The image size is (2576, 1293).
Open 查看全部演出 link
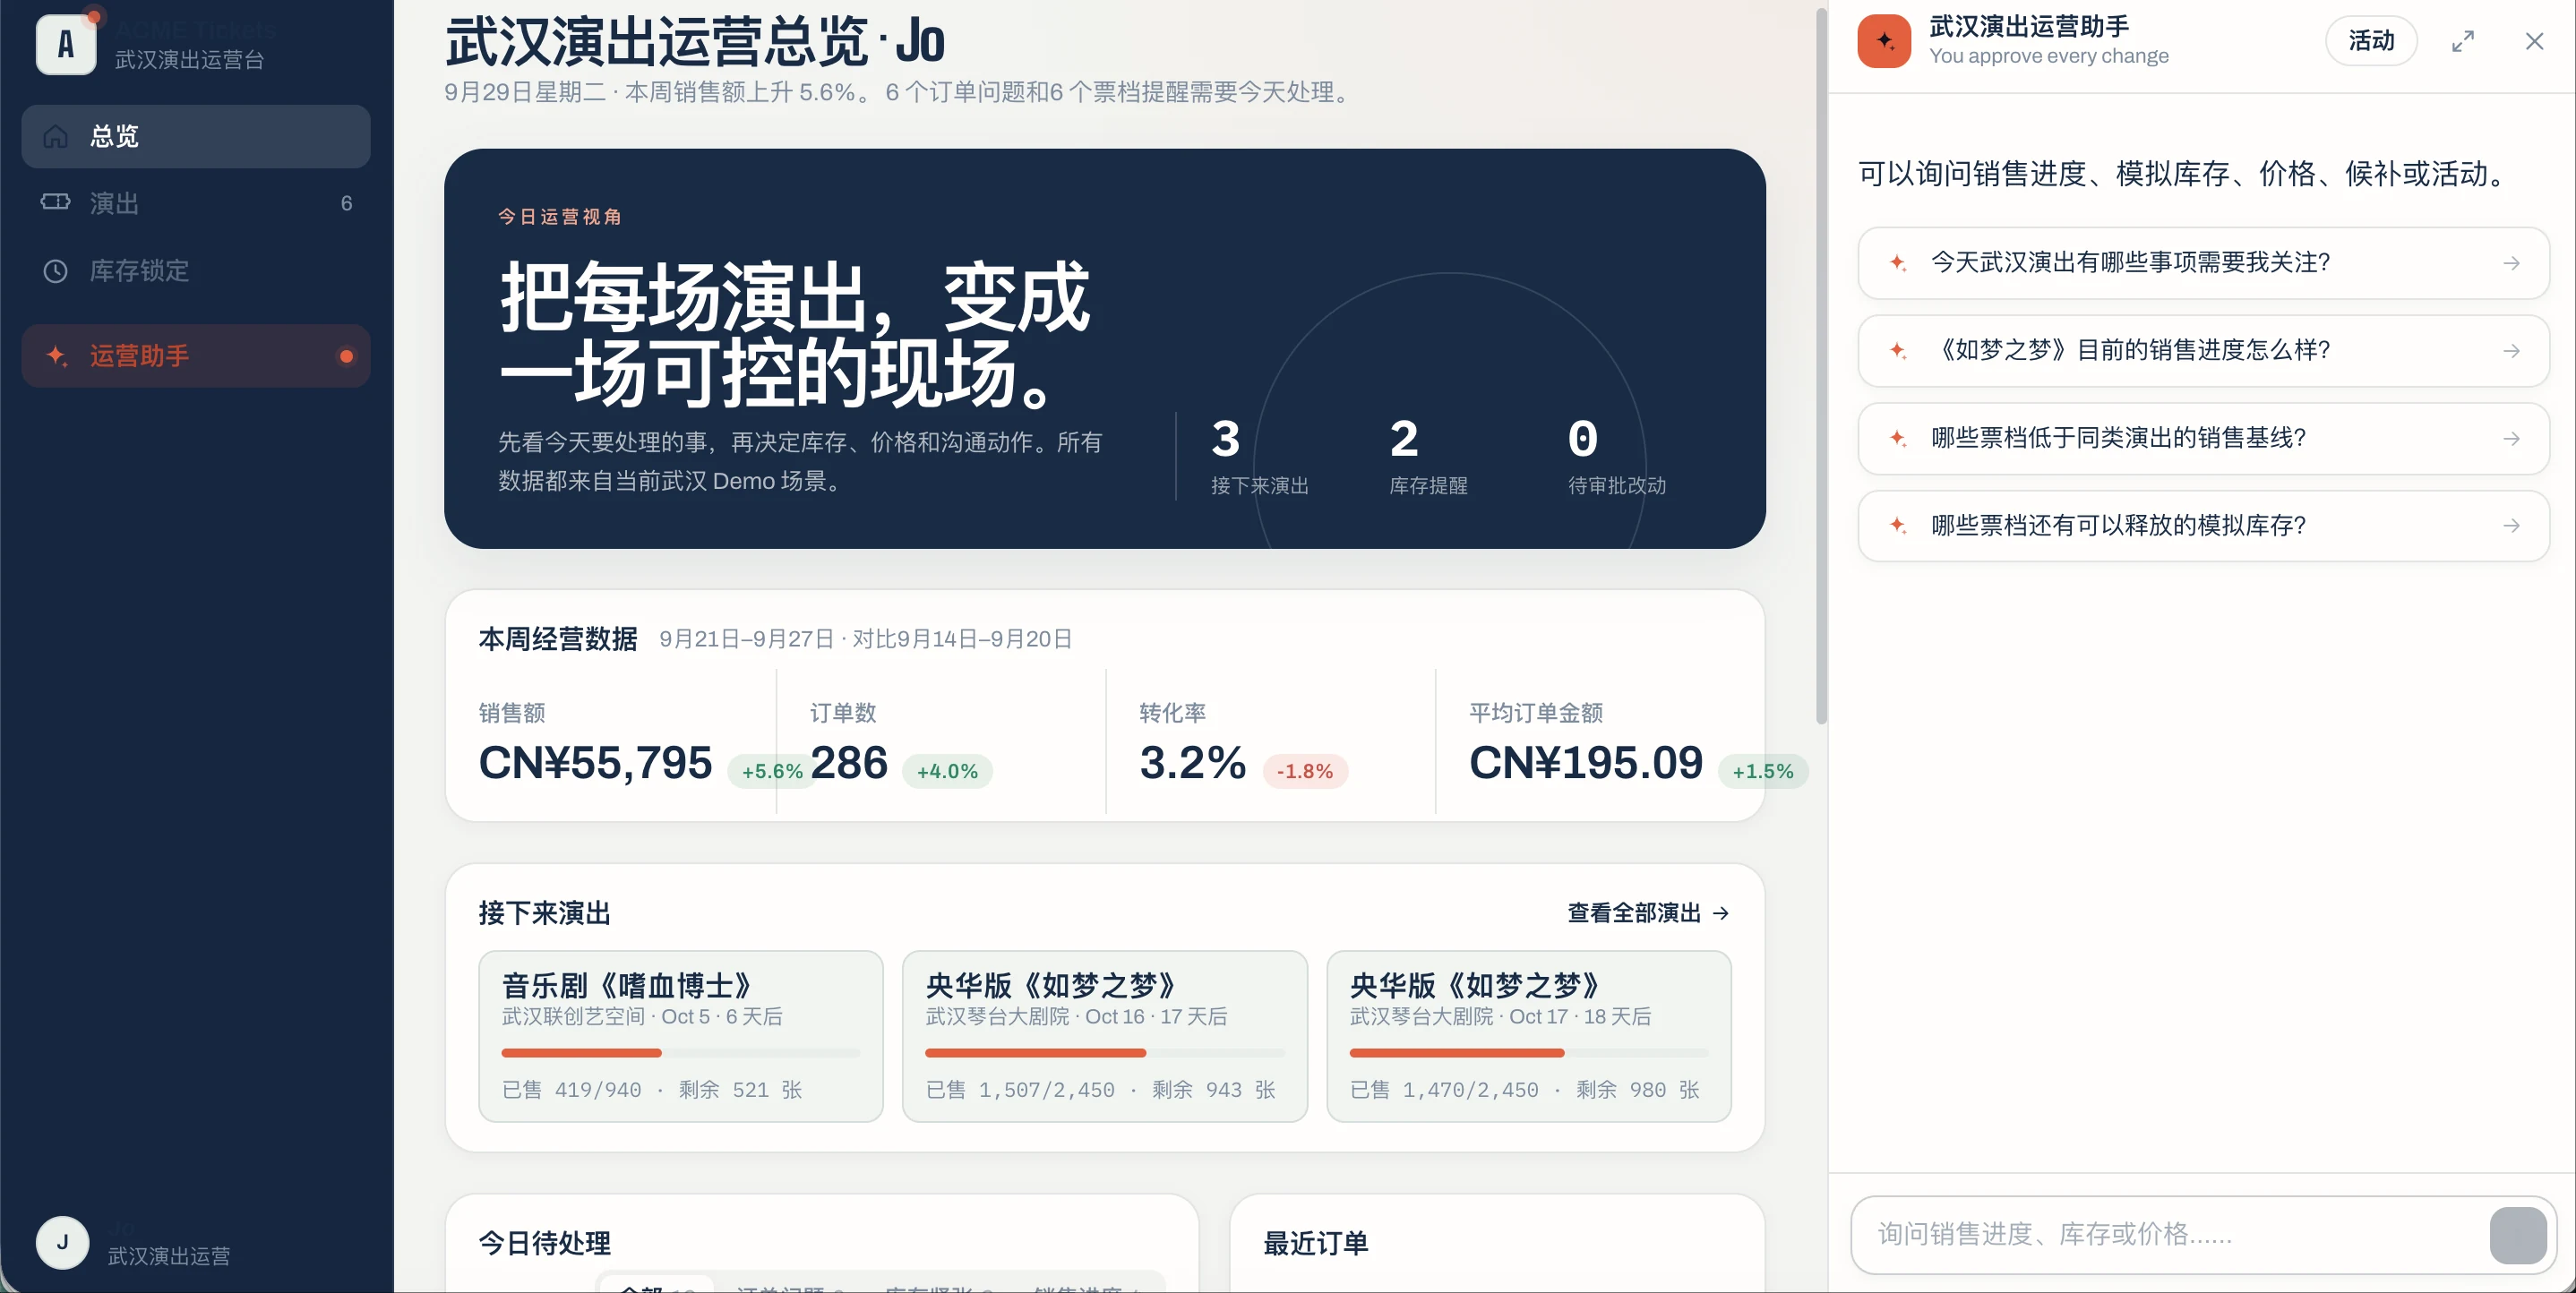pos(1648,913)
